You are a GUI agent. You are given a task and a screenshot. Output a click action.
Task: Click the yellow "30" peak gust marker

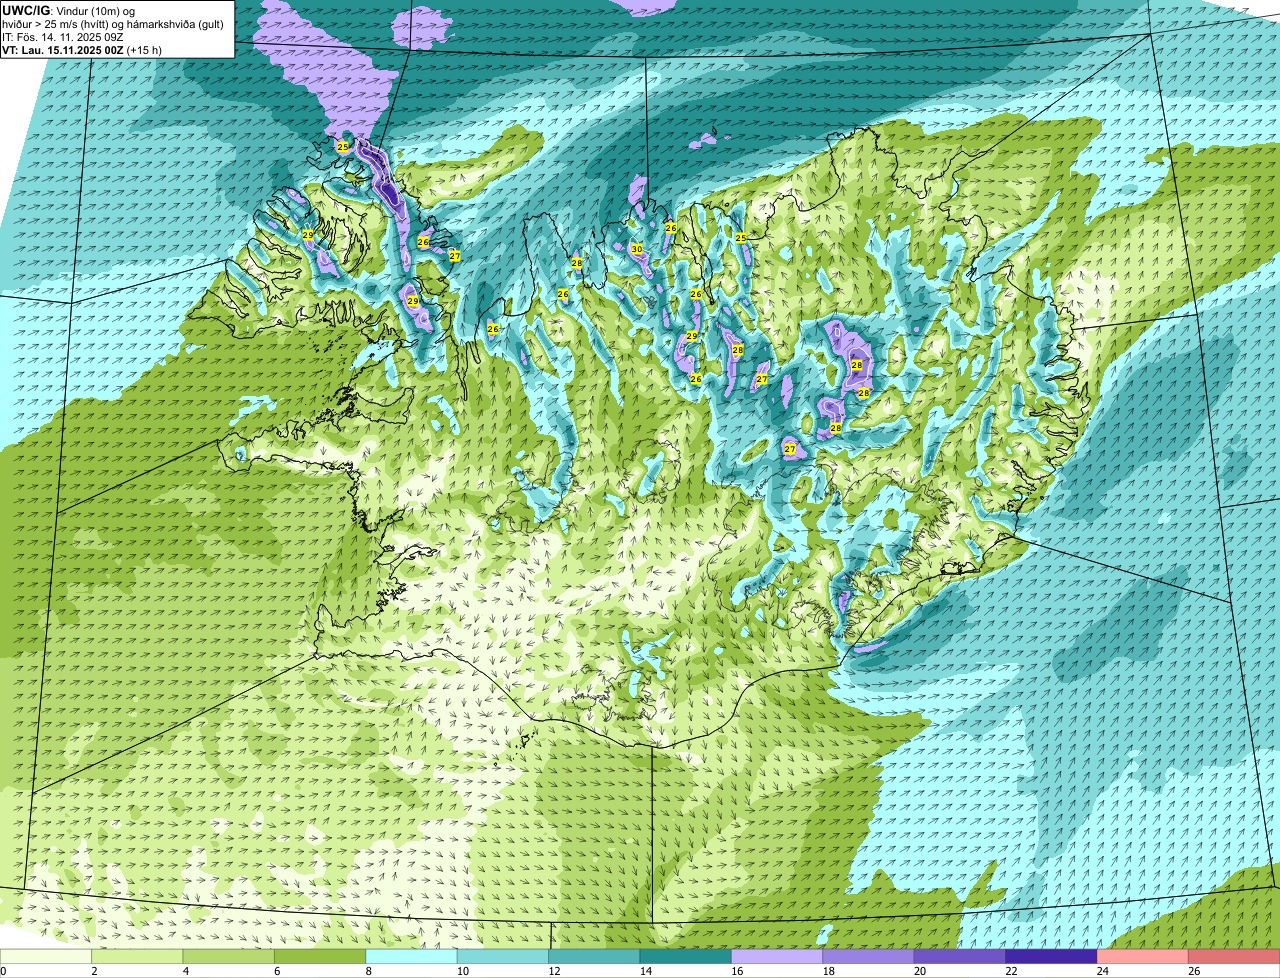(x=636, y=249)
